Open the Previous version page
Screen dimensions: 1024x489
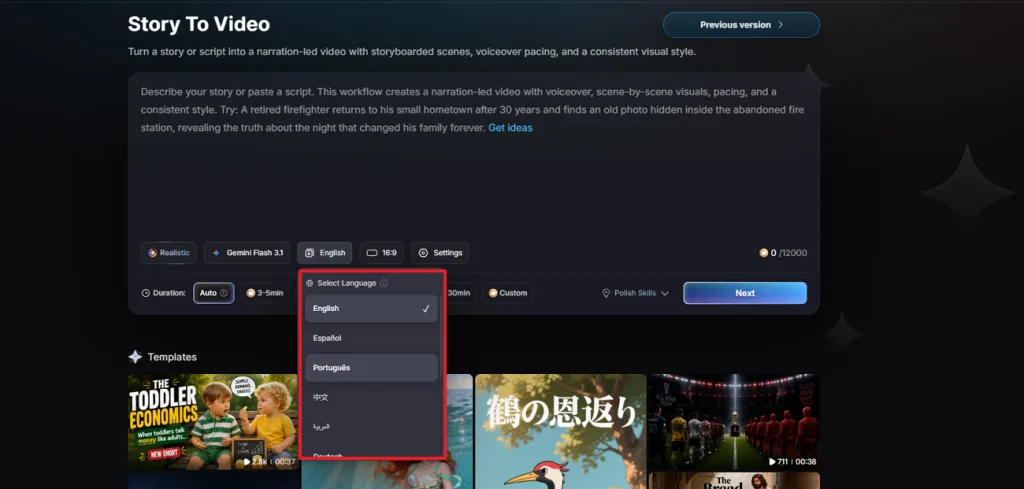click(x=741, y=25)
